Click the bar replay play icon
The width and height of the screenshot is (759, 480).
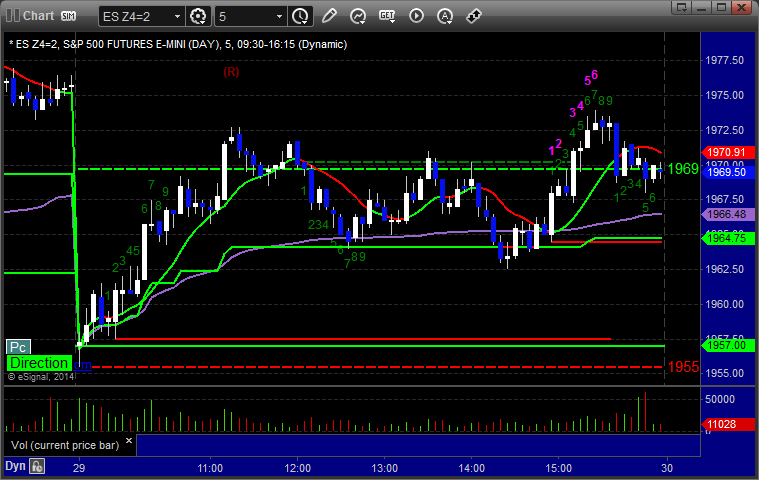pos(416,16)
